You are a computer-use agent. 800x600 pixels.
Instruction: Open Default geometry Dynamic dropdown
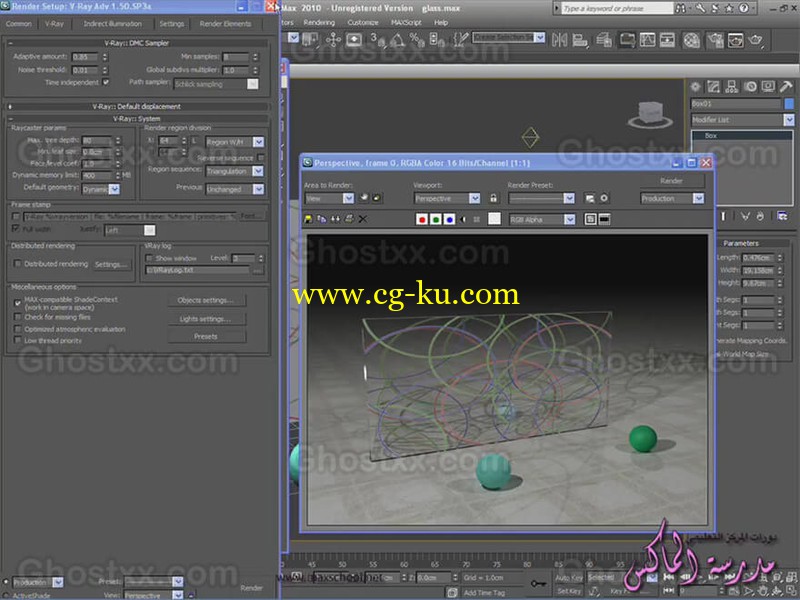(x=101, y=189)
